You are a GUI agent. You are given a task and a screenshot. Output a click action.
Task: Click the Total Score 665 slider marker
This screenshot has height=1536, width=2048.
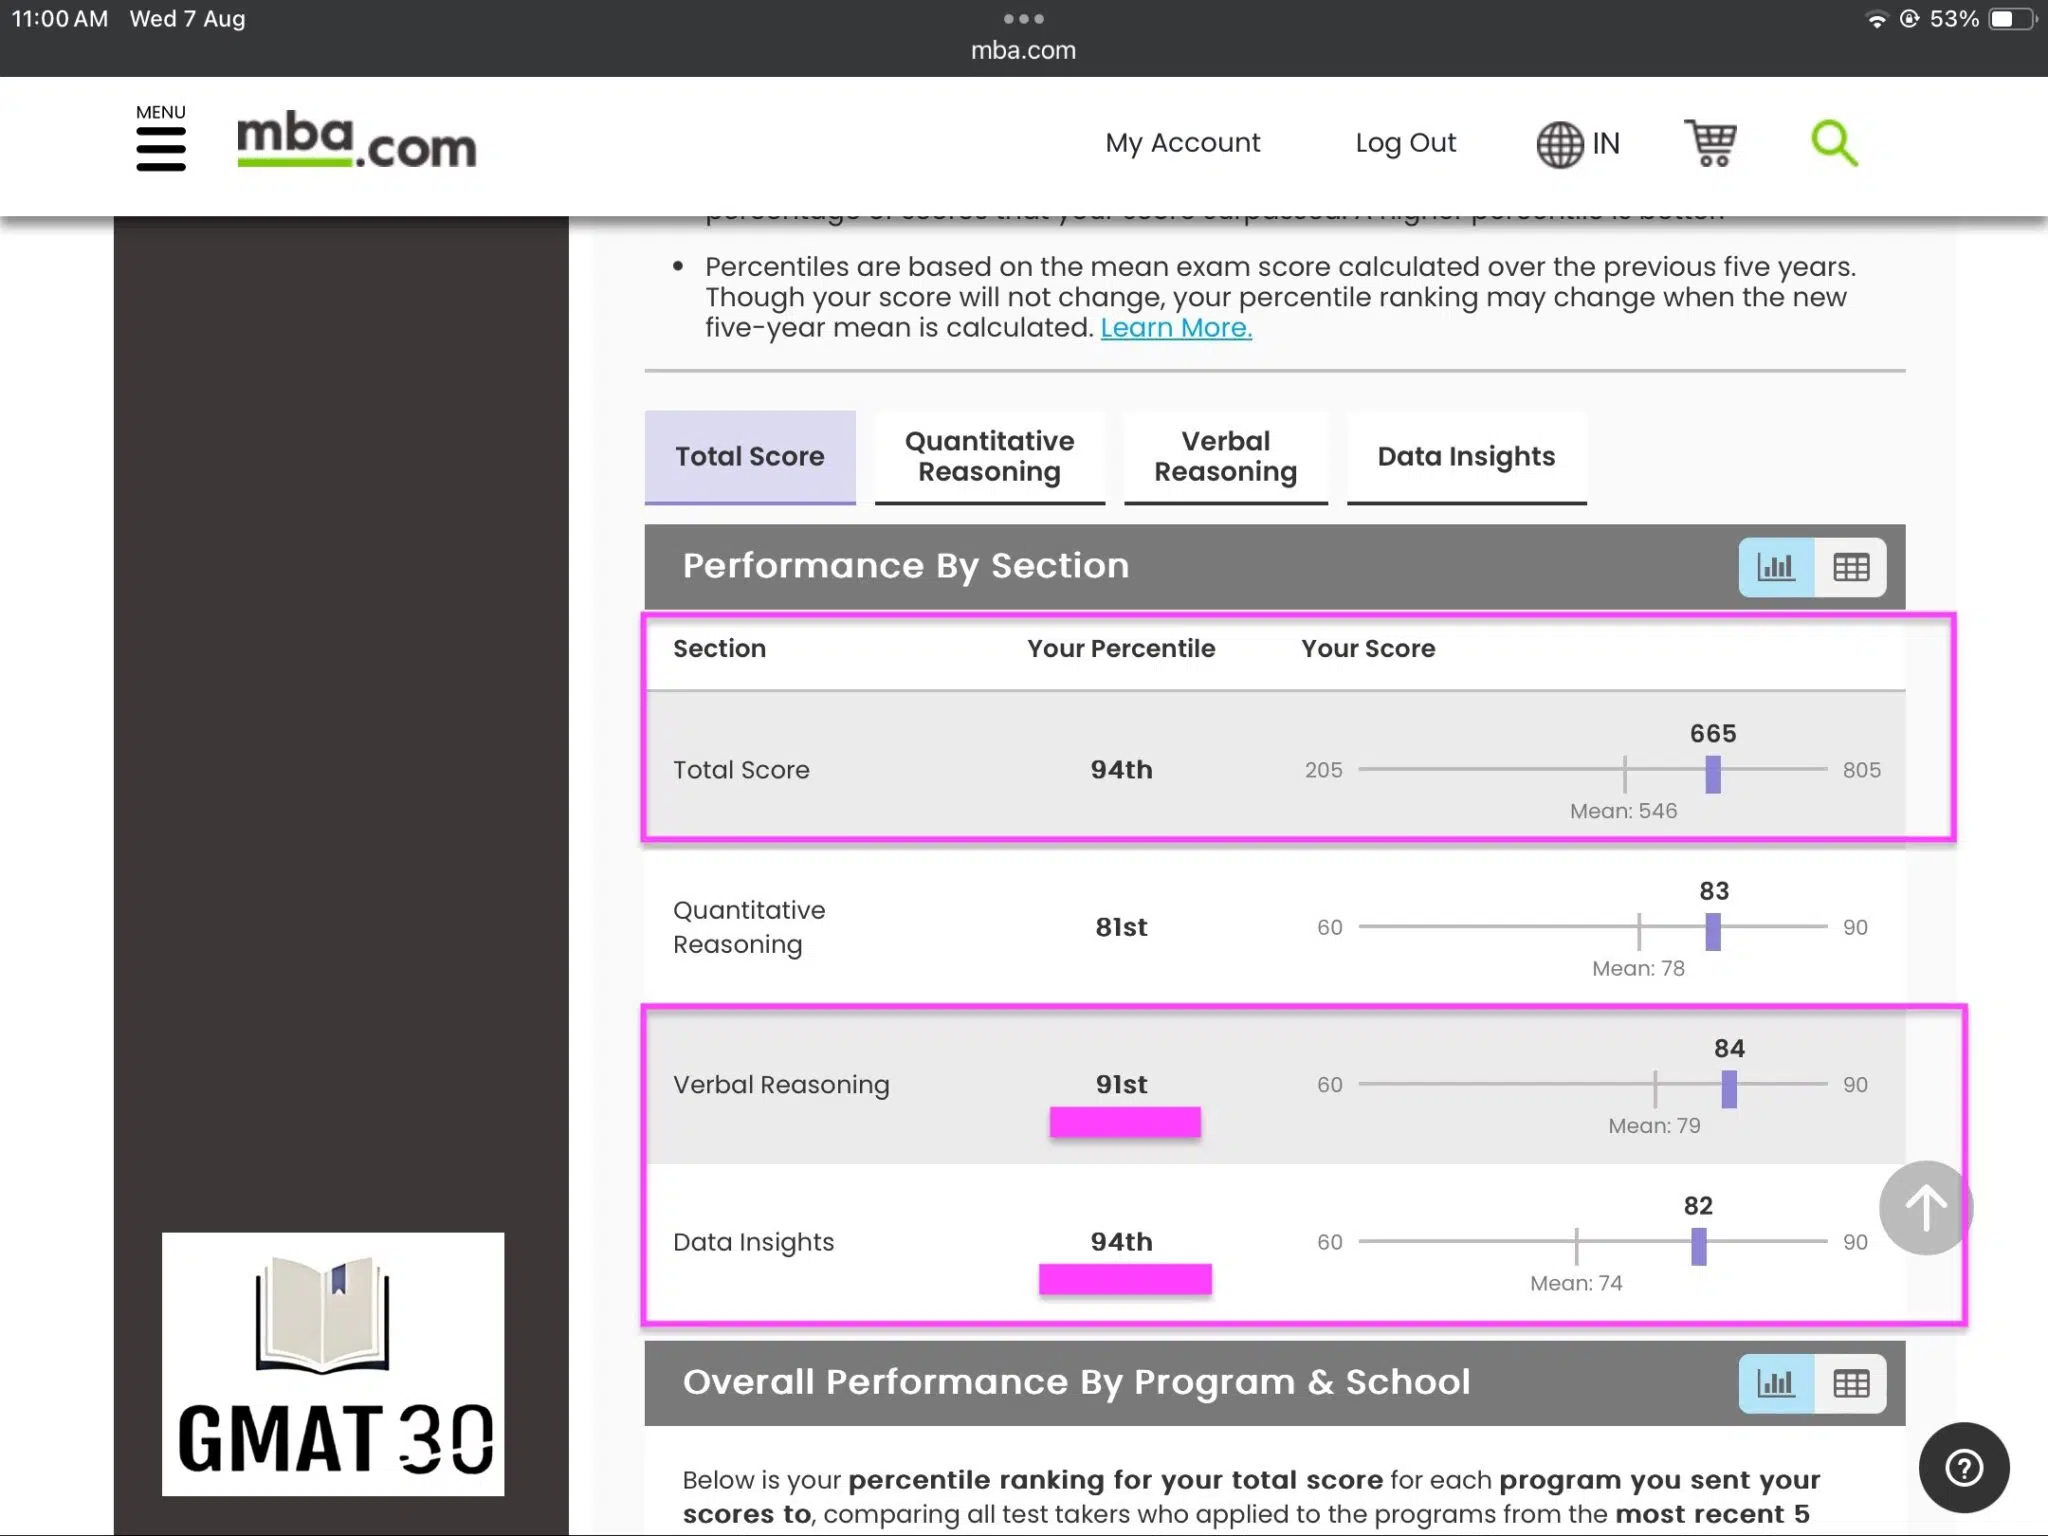coord(1713,774)
